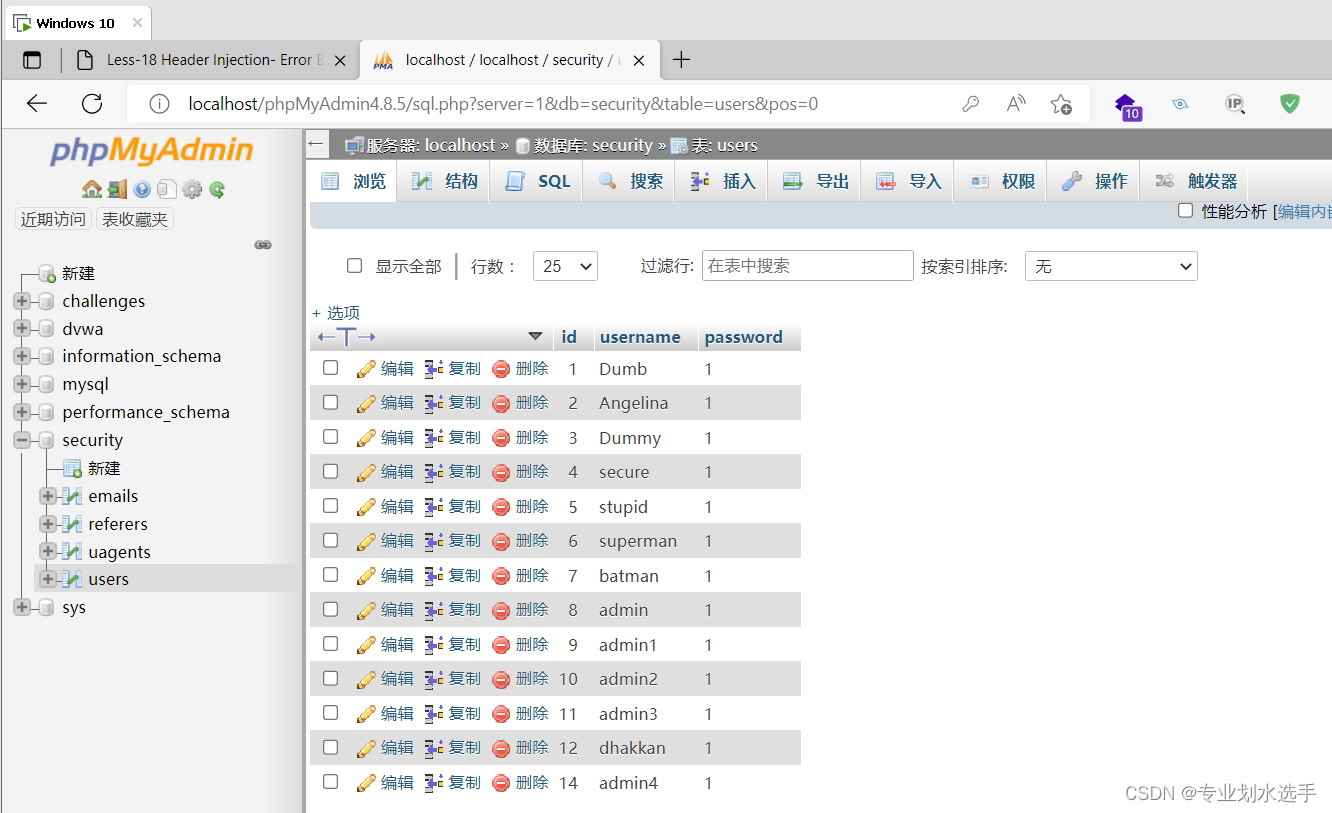
Task: Toggle the 显示全部 checkbox
Action: [354, 266]
